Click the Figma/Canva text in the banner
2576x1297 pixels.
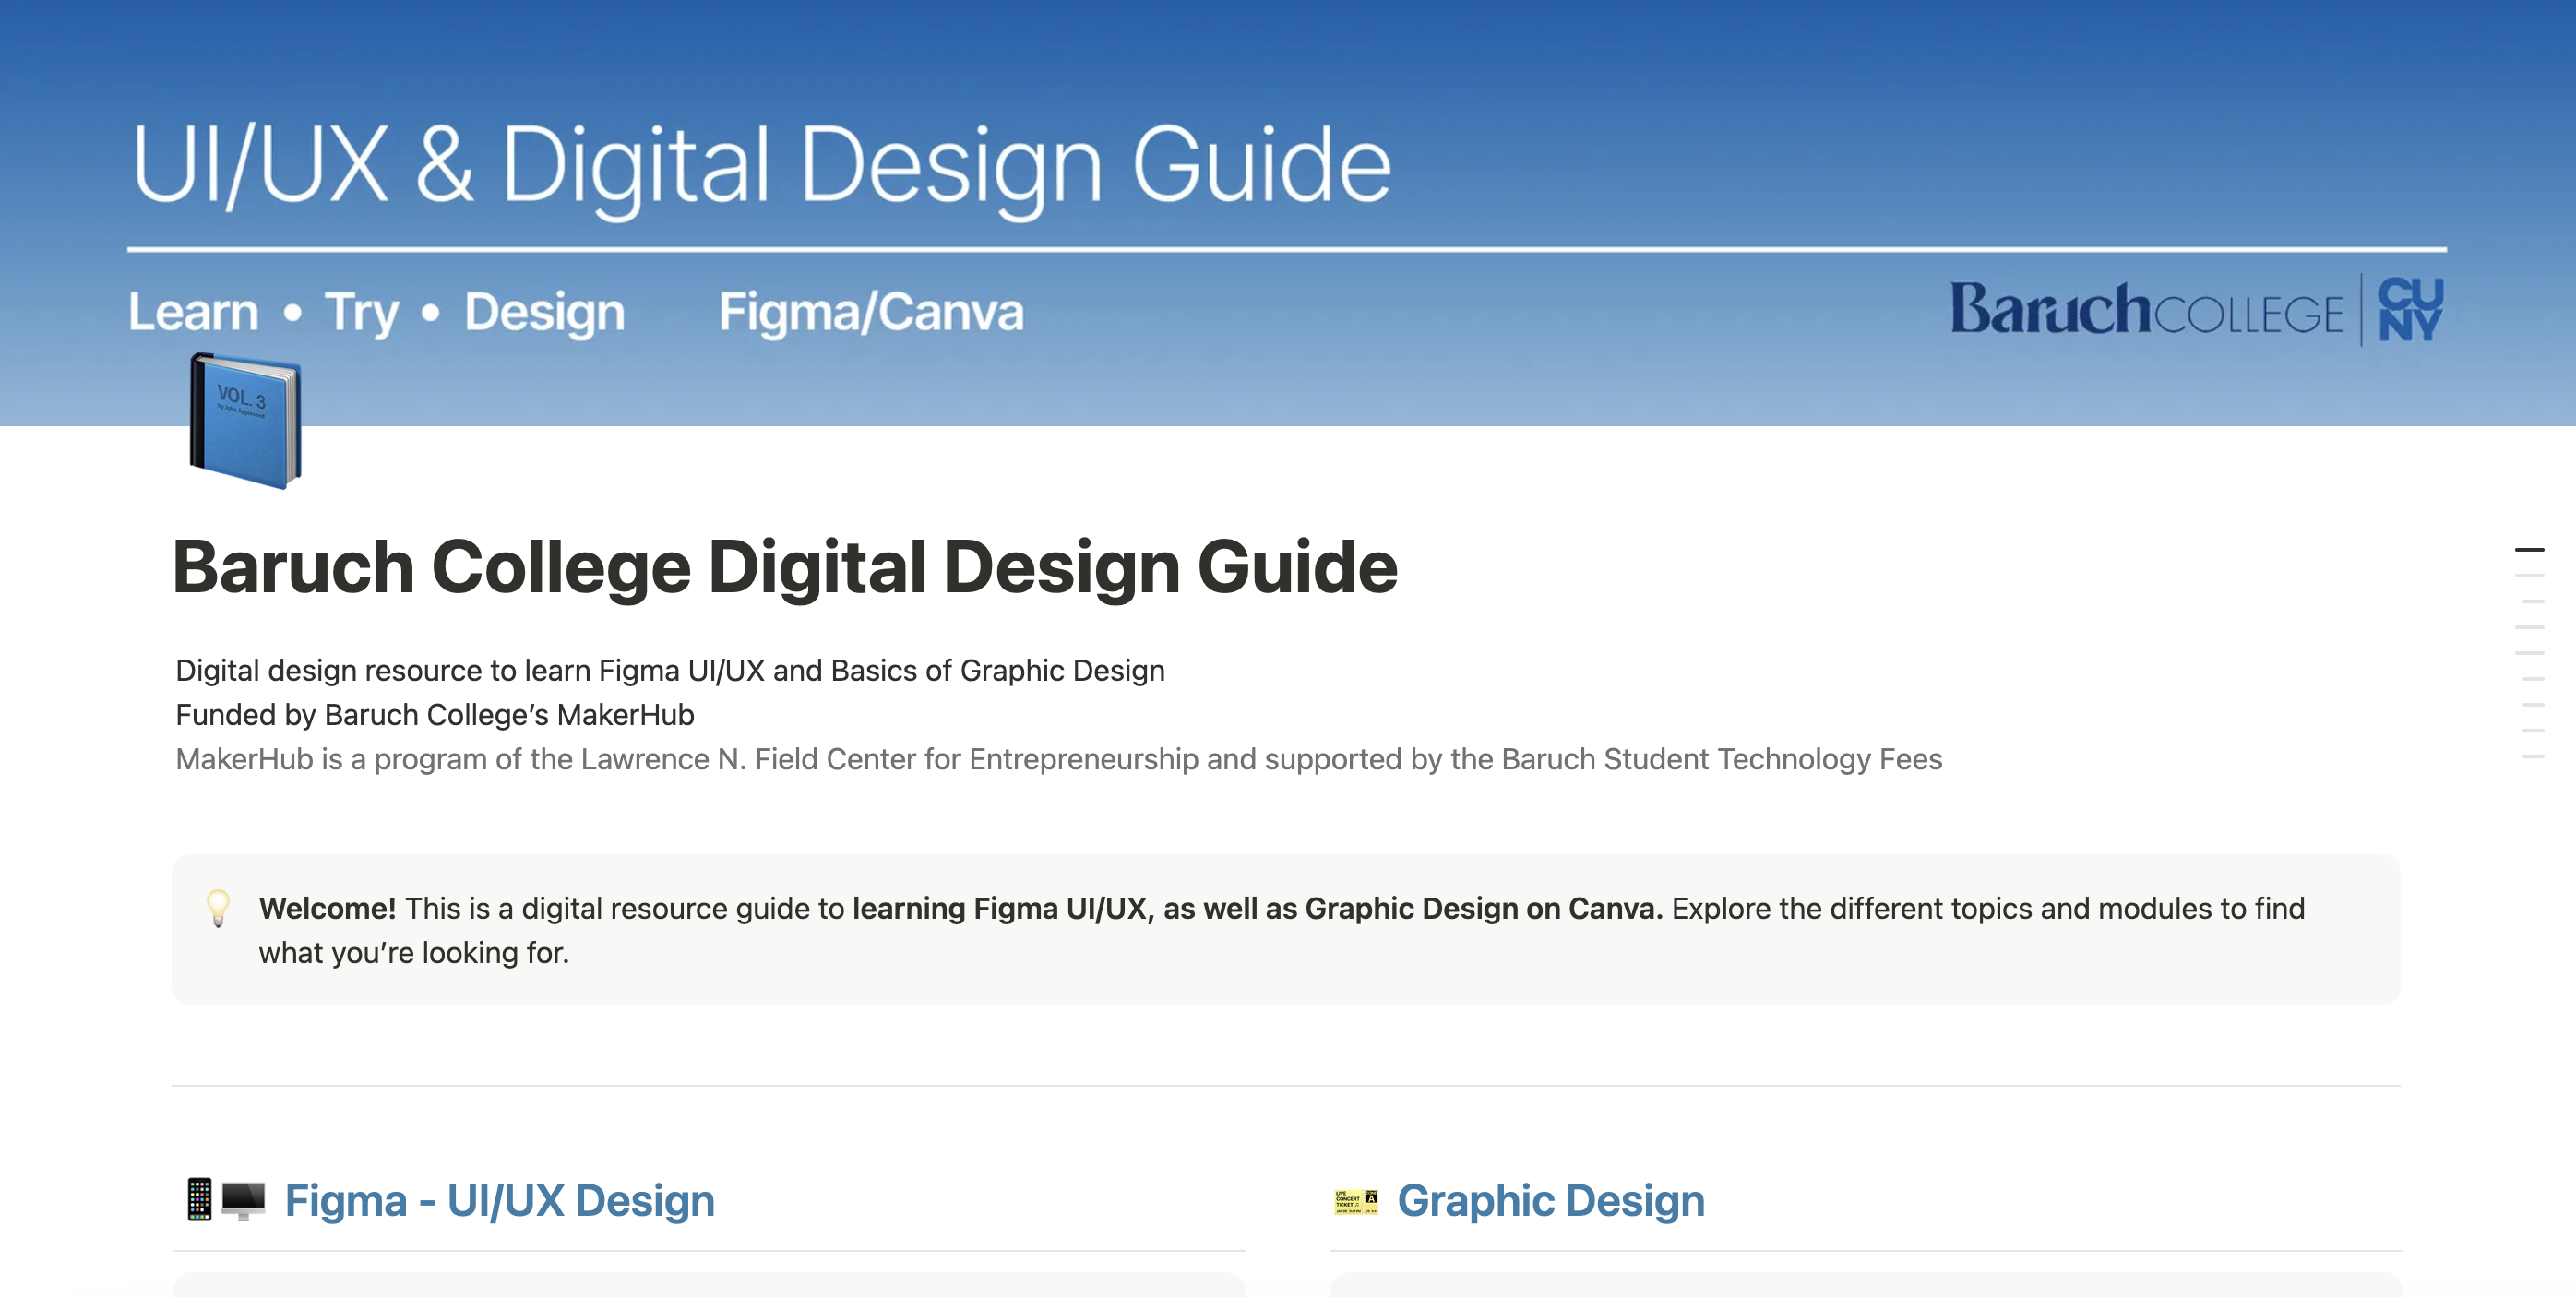click(871, 312)
